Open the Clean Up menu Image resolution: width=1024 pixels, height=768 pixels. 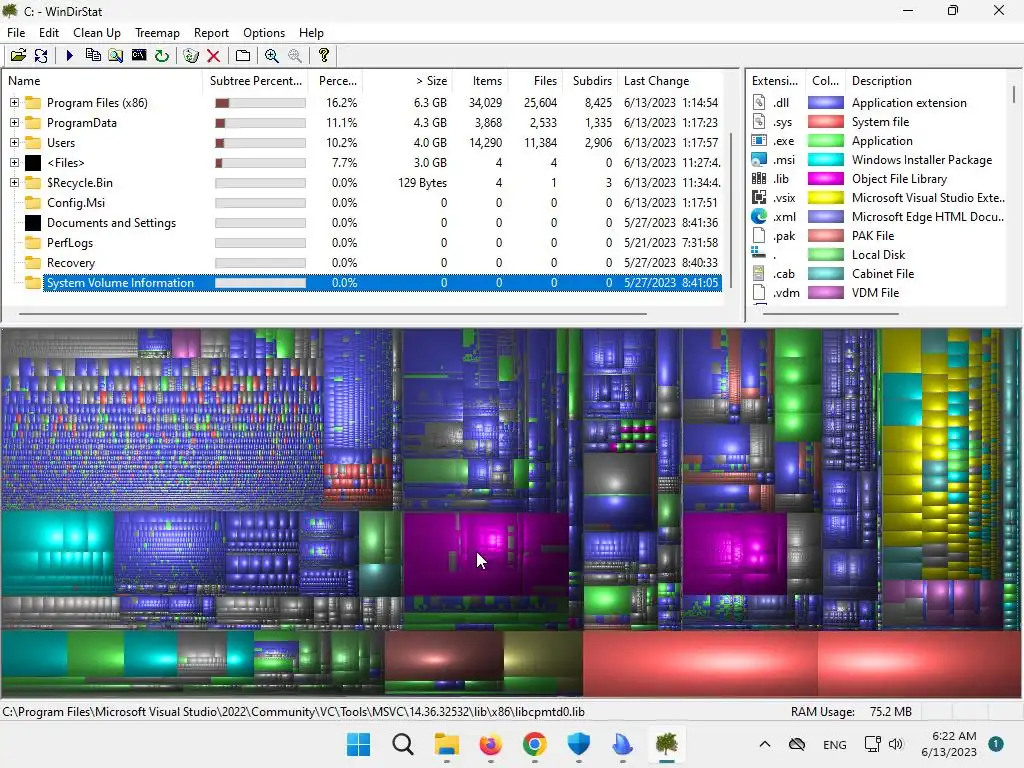(x=97, y=33)
